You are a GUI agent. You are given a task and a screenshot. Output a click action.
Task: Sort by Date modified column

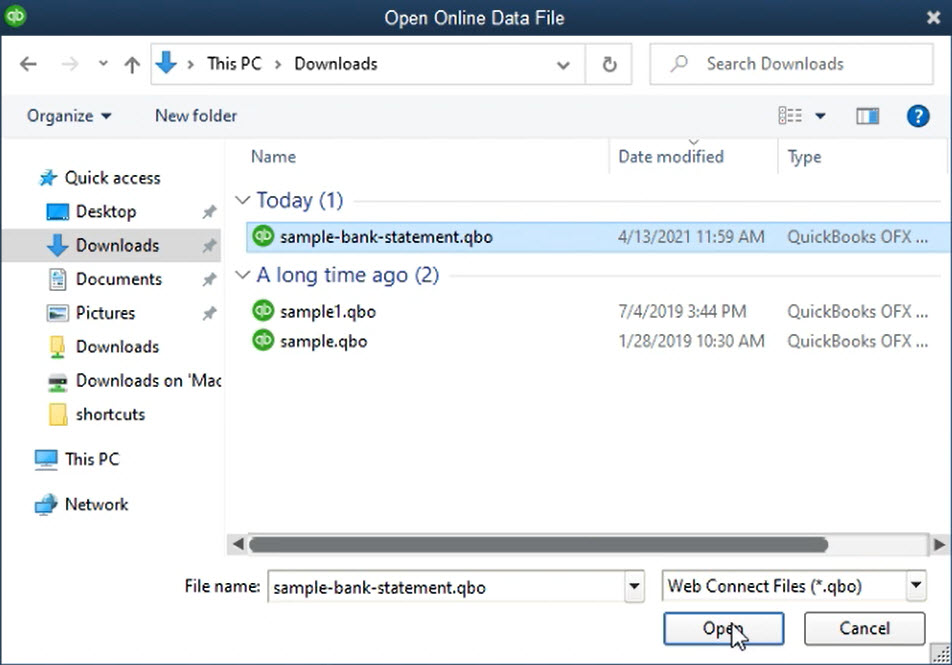coord(671,157)
